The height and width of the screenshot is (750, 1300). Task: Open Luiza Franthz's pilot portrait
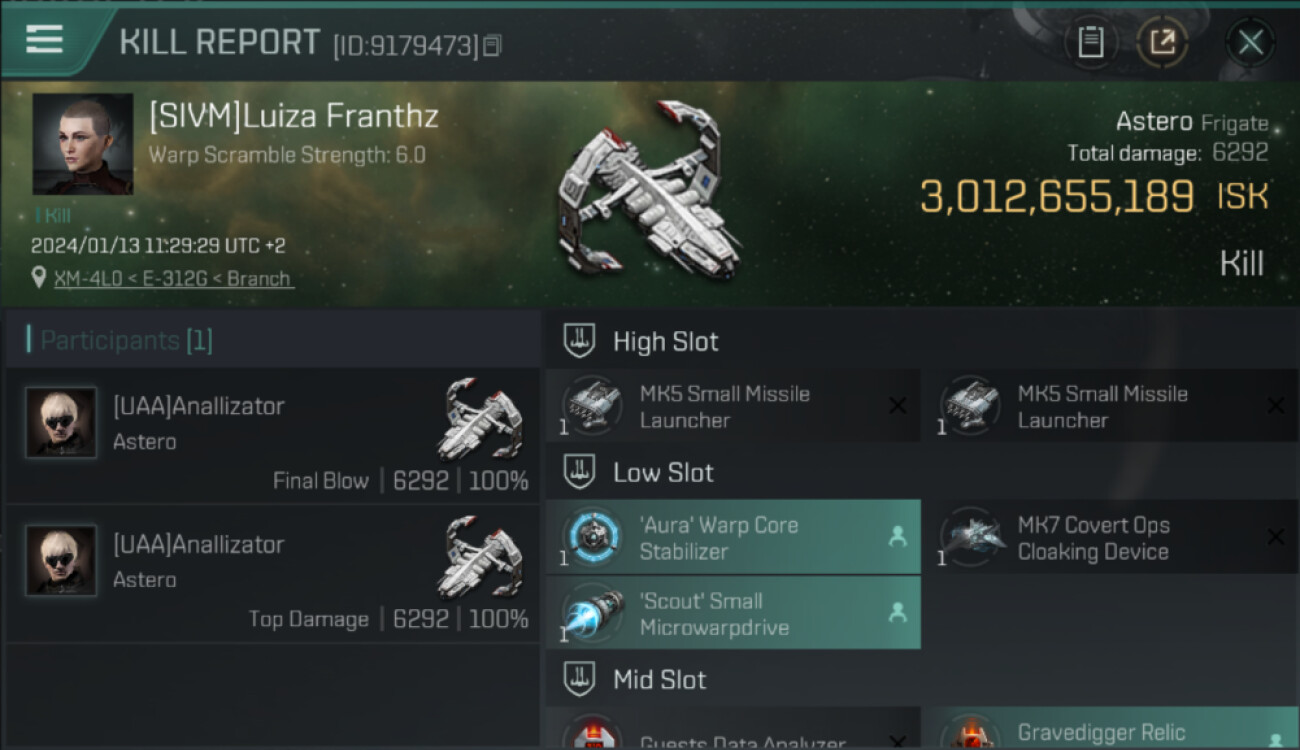point(83,144)
